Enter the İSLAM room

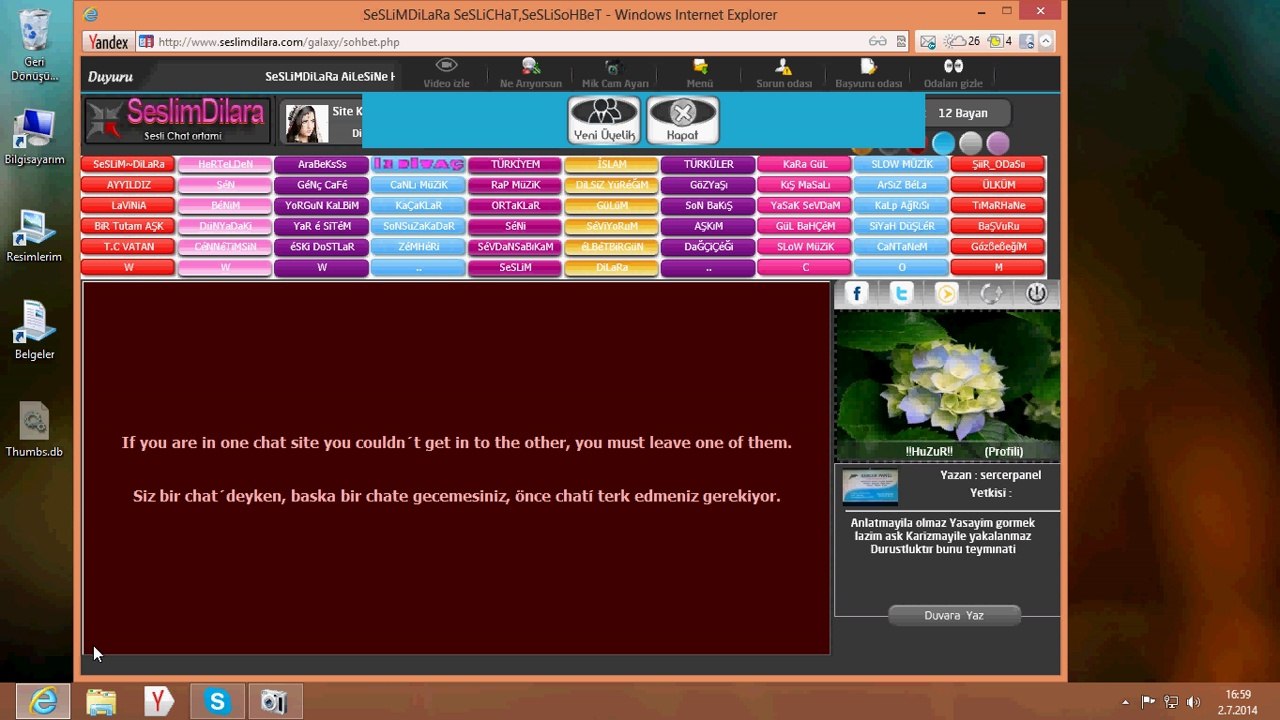[x=612, y=164]
